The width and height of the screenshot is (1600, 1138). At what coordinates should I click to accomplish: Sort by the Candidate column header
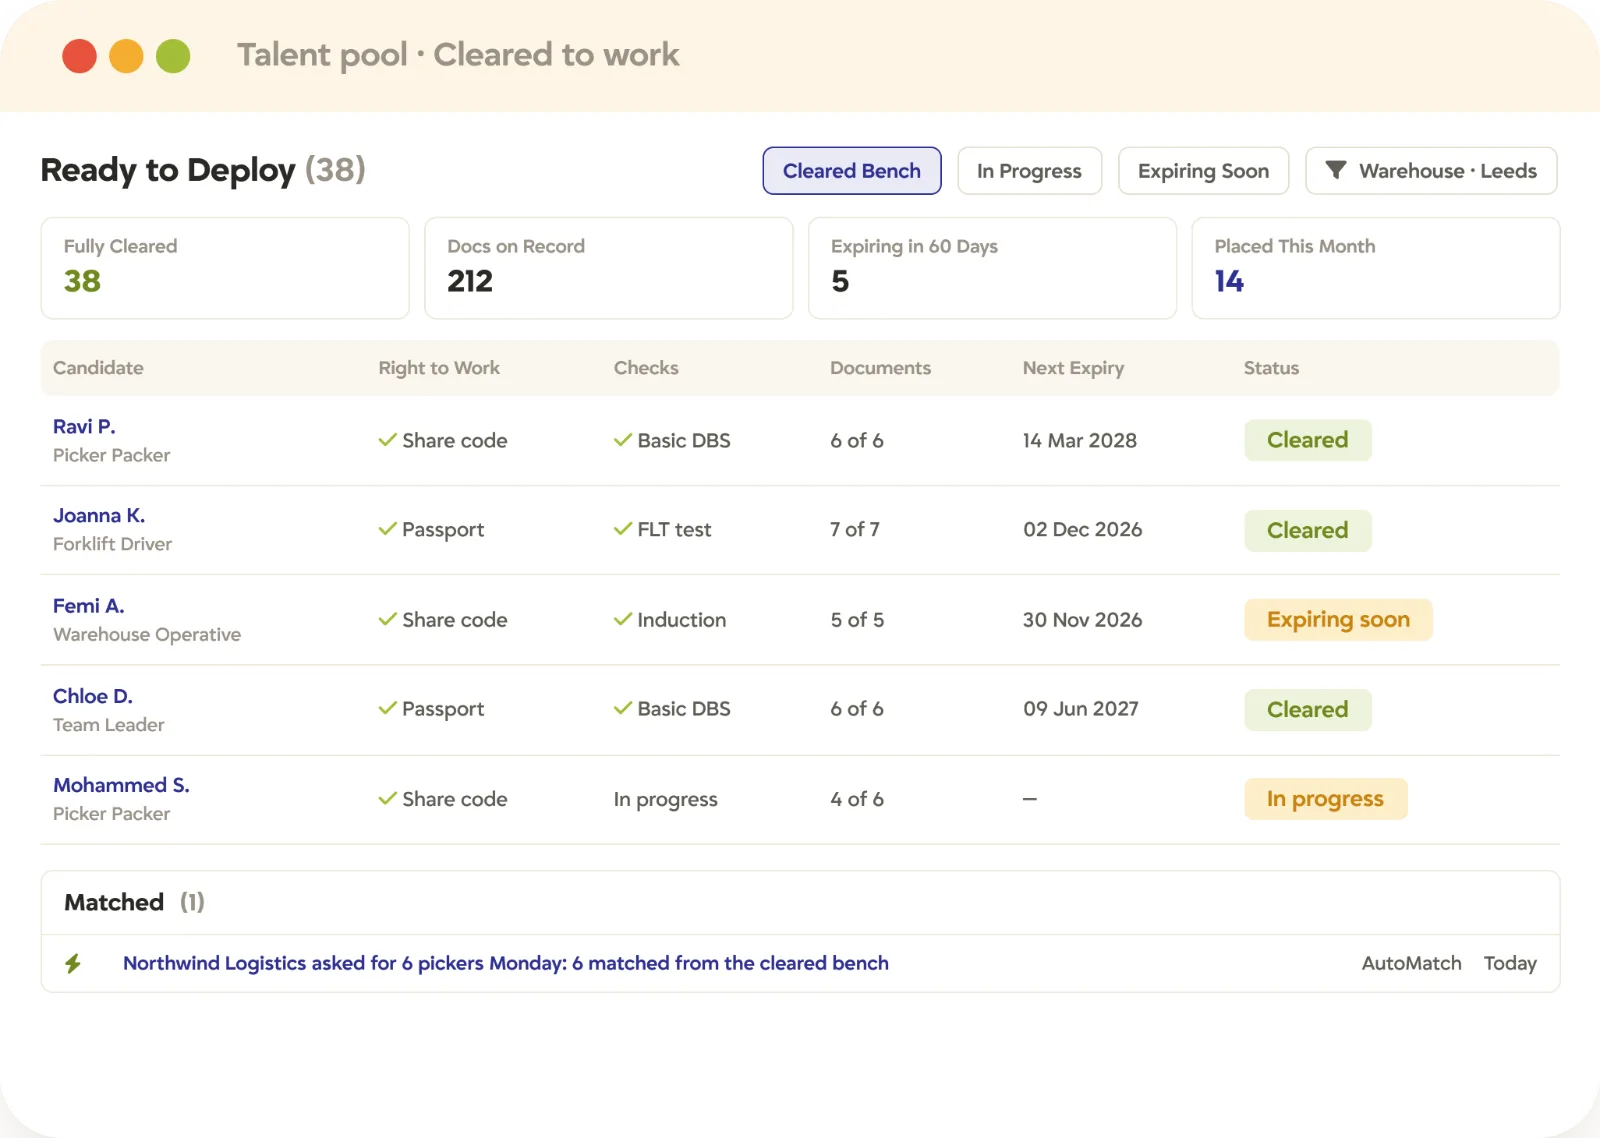[x=98, y=368]
